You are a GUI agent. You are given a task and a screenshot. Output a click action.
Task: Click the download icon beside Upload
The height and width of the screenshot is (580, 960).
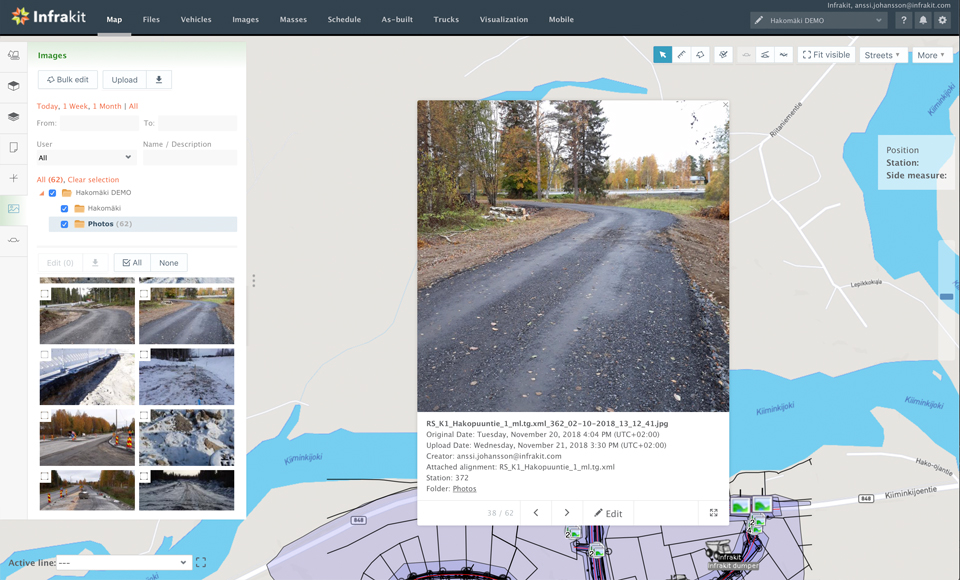click(x=158, y=80)
